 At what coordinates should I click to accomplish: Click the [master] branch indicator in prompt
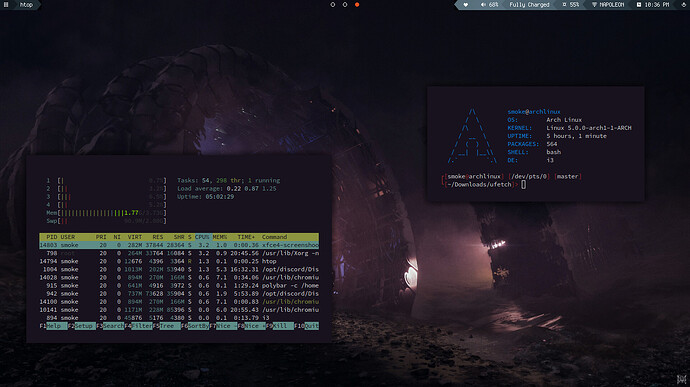(568, 177)
